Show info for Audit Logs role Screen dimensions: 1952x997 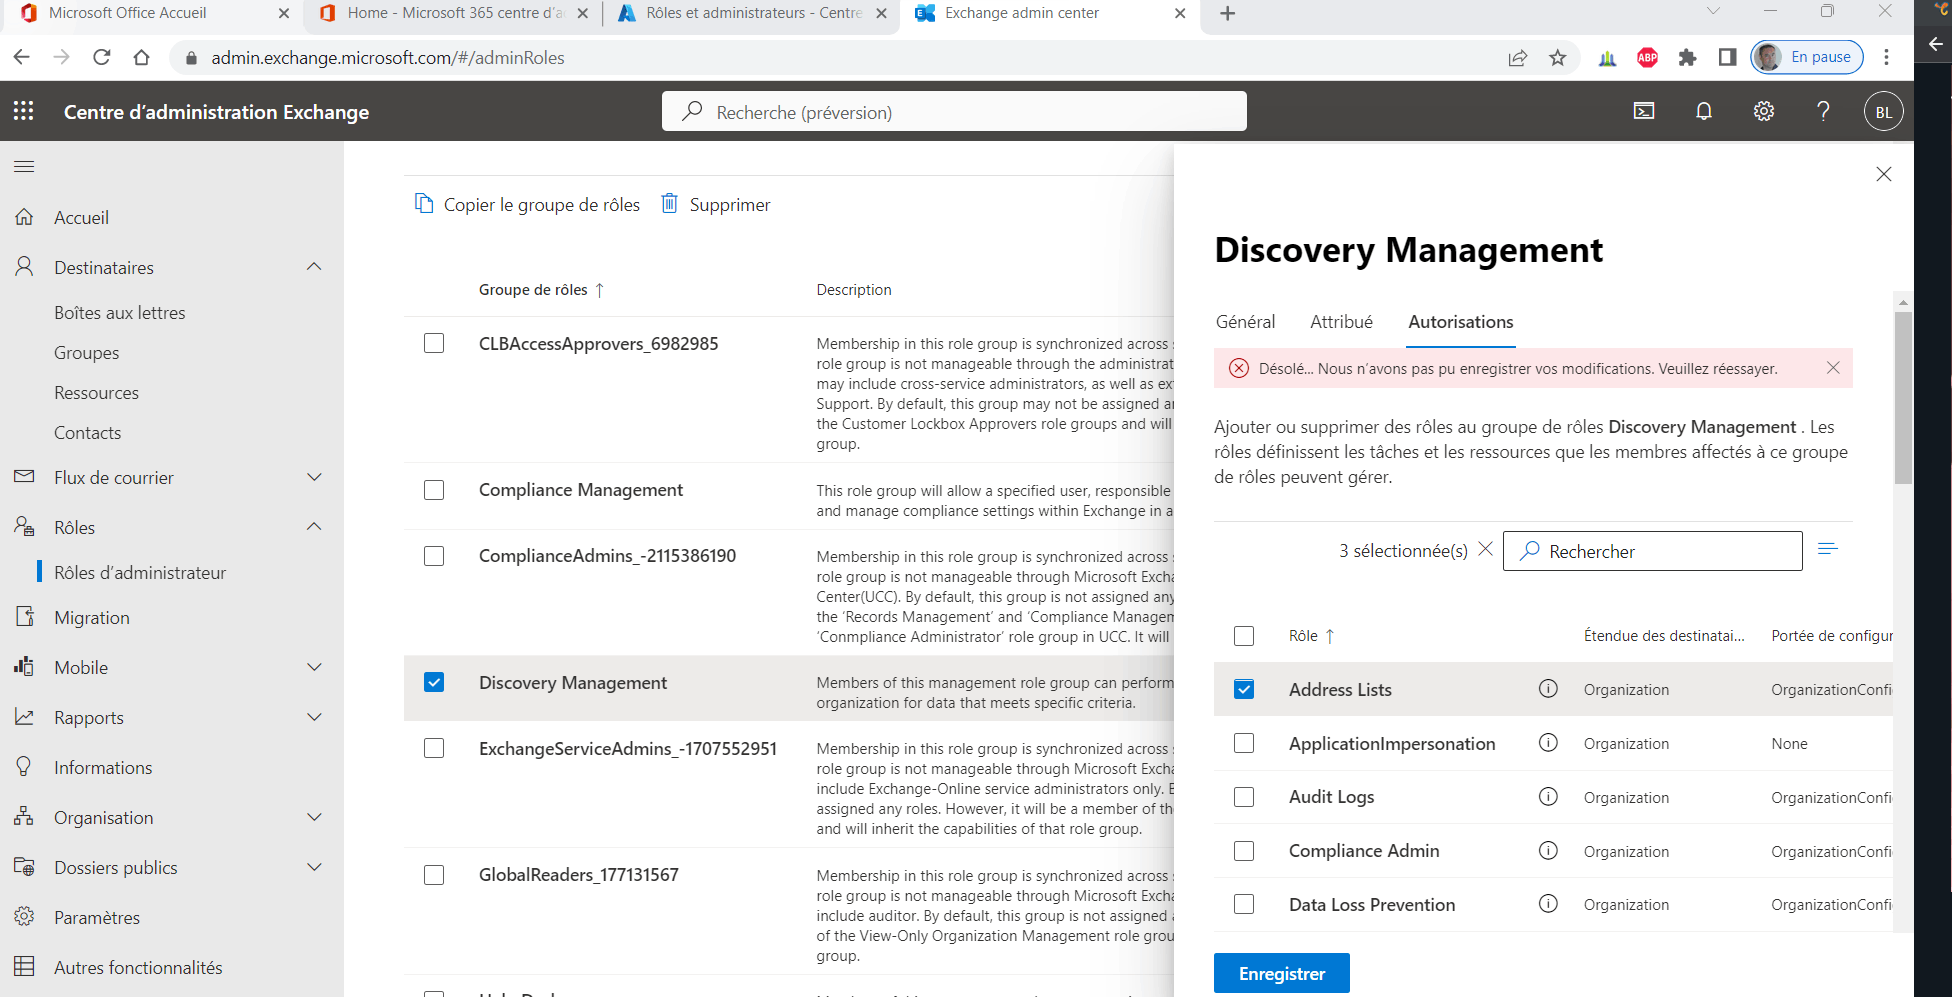coord(1548,797)
